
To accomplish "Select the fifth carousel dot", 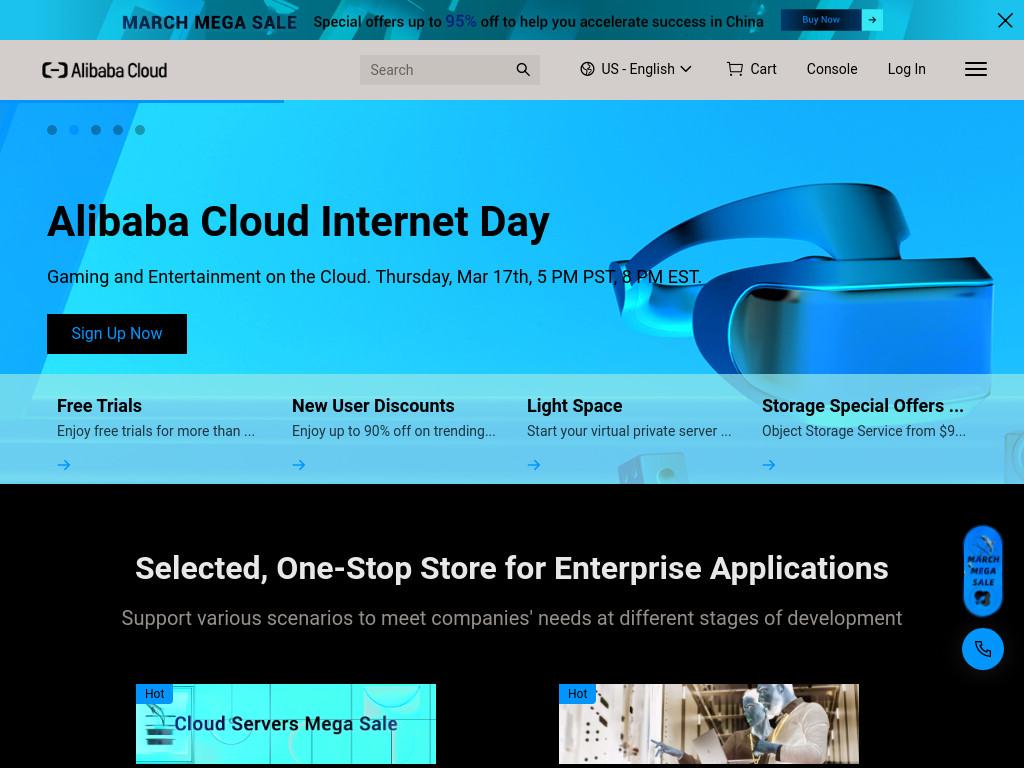I will point(140,130).
